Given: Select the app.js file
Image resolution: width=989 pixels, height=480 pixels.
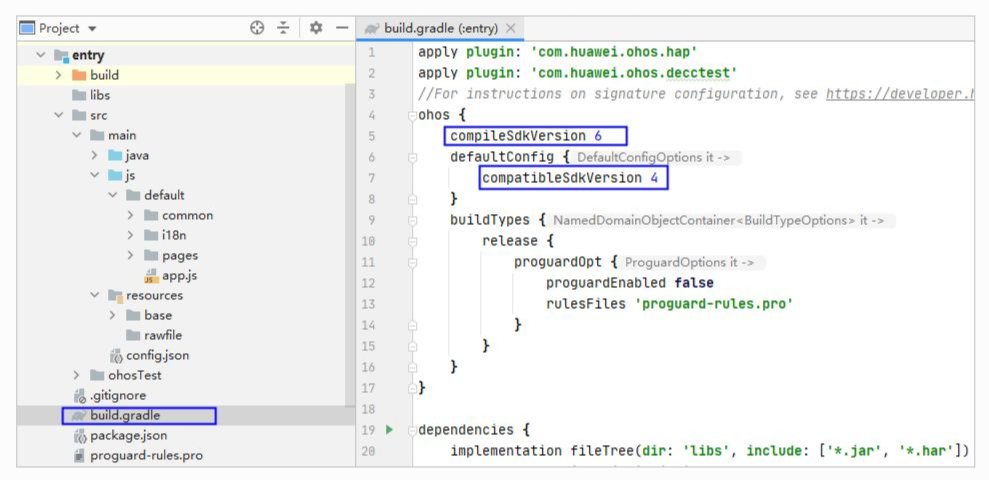Looking at the screenshot, I should 180,276.
